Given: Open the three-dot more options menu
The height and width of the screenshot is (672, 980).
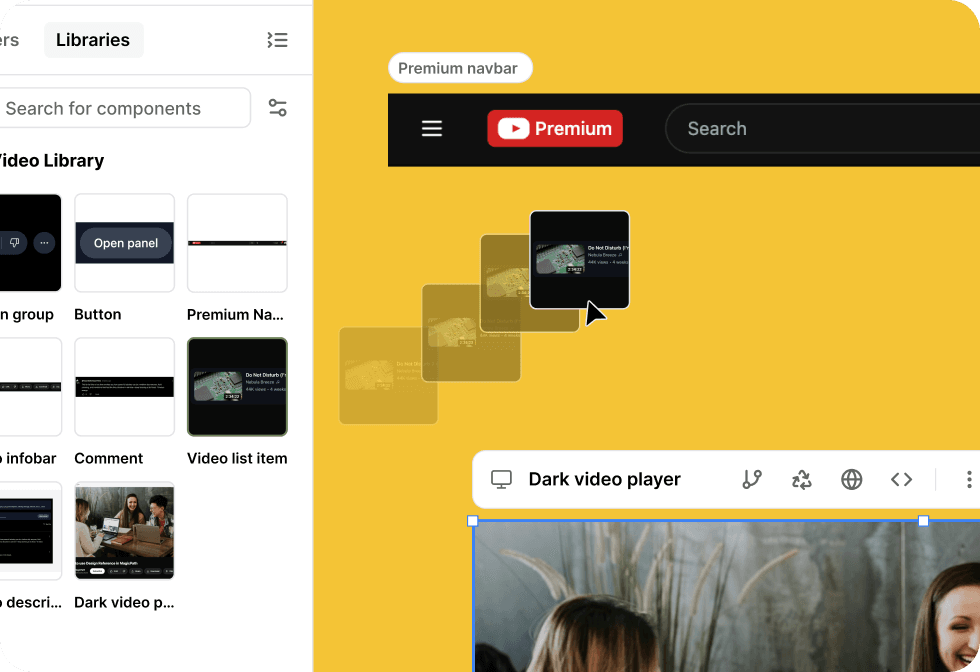Looking at the screenshot, I should click(968, 480).
